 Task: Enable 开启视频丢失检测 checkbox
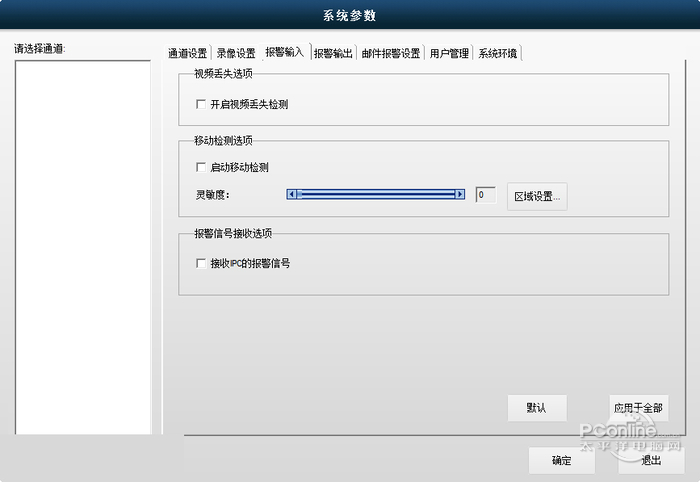(x=201, y=104)
